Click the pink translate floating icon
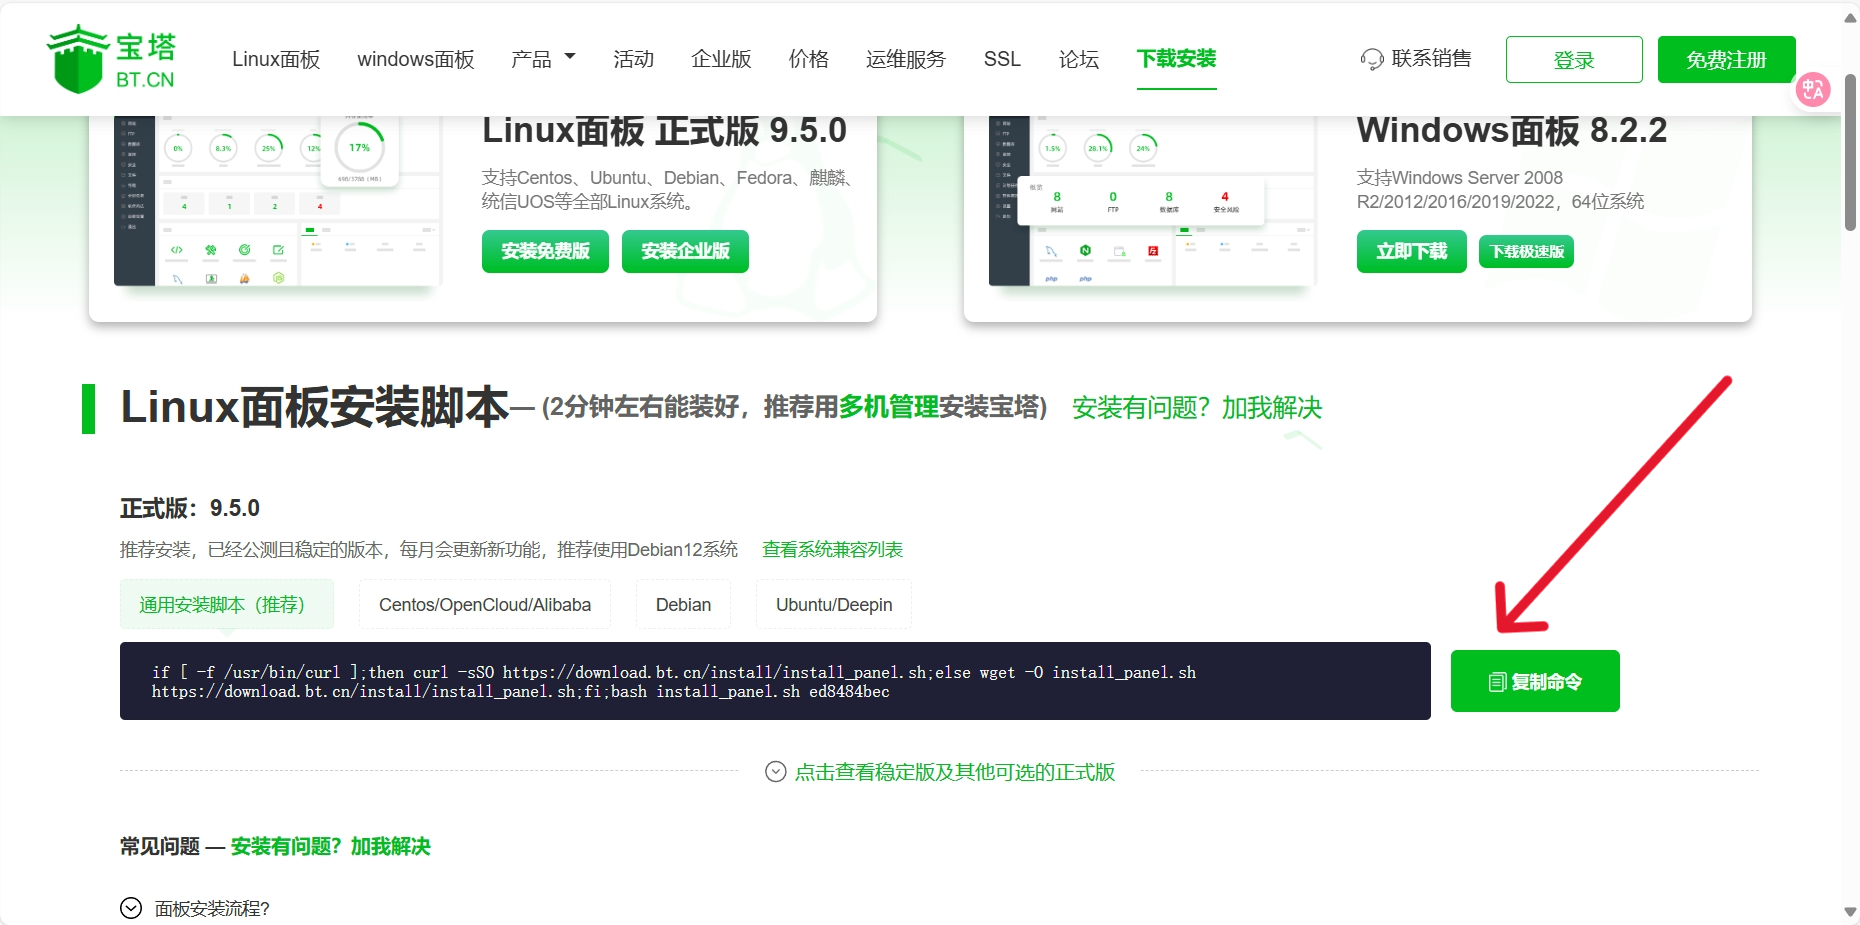 click(1813, 90)
